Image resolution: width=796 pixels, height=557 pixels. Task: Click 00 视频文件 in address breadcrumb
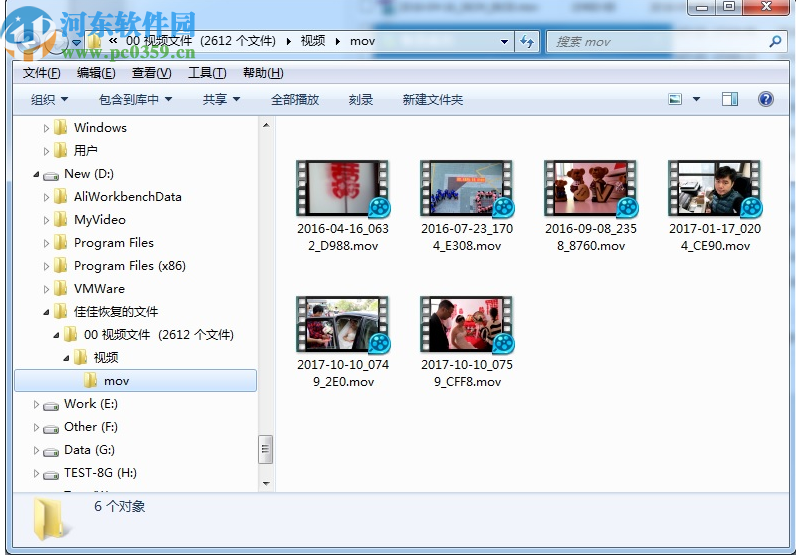pyautogui.click(x=201, y=41)
